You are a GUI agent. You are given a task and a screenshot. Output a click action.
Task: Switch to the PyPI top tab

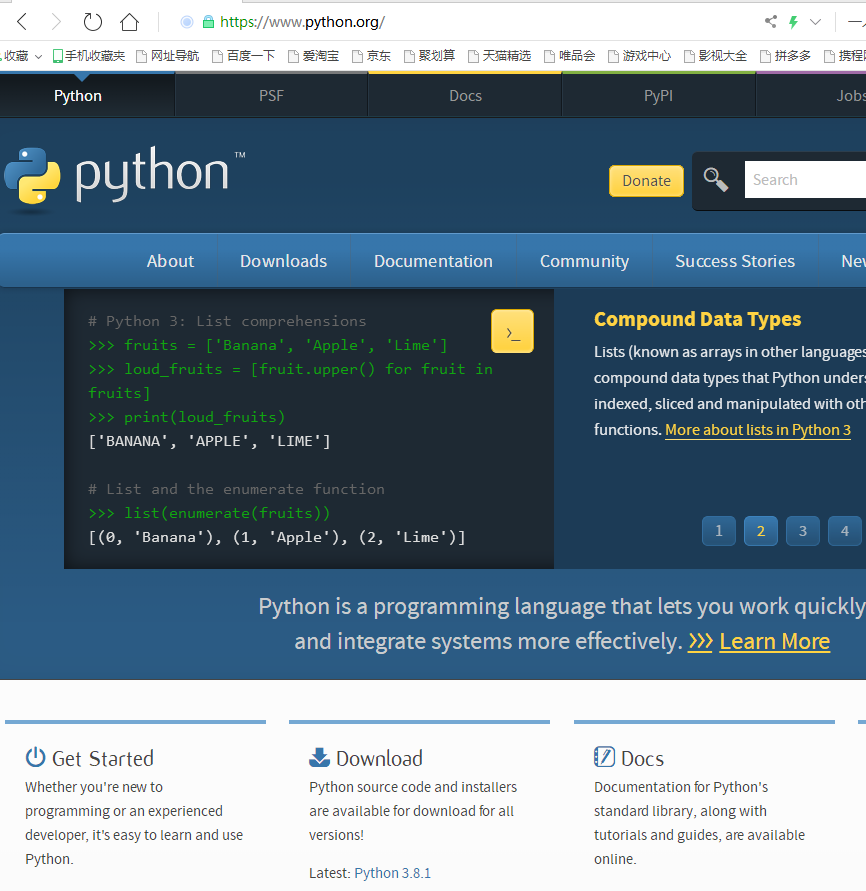coord(659,95)
